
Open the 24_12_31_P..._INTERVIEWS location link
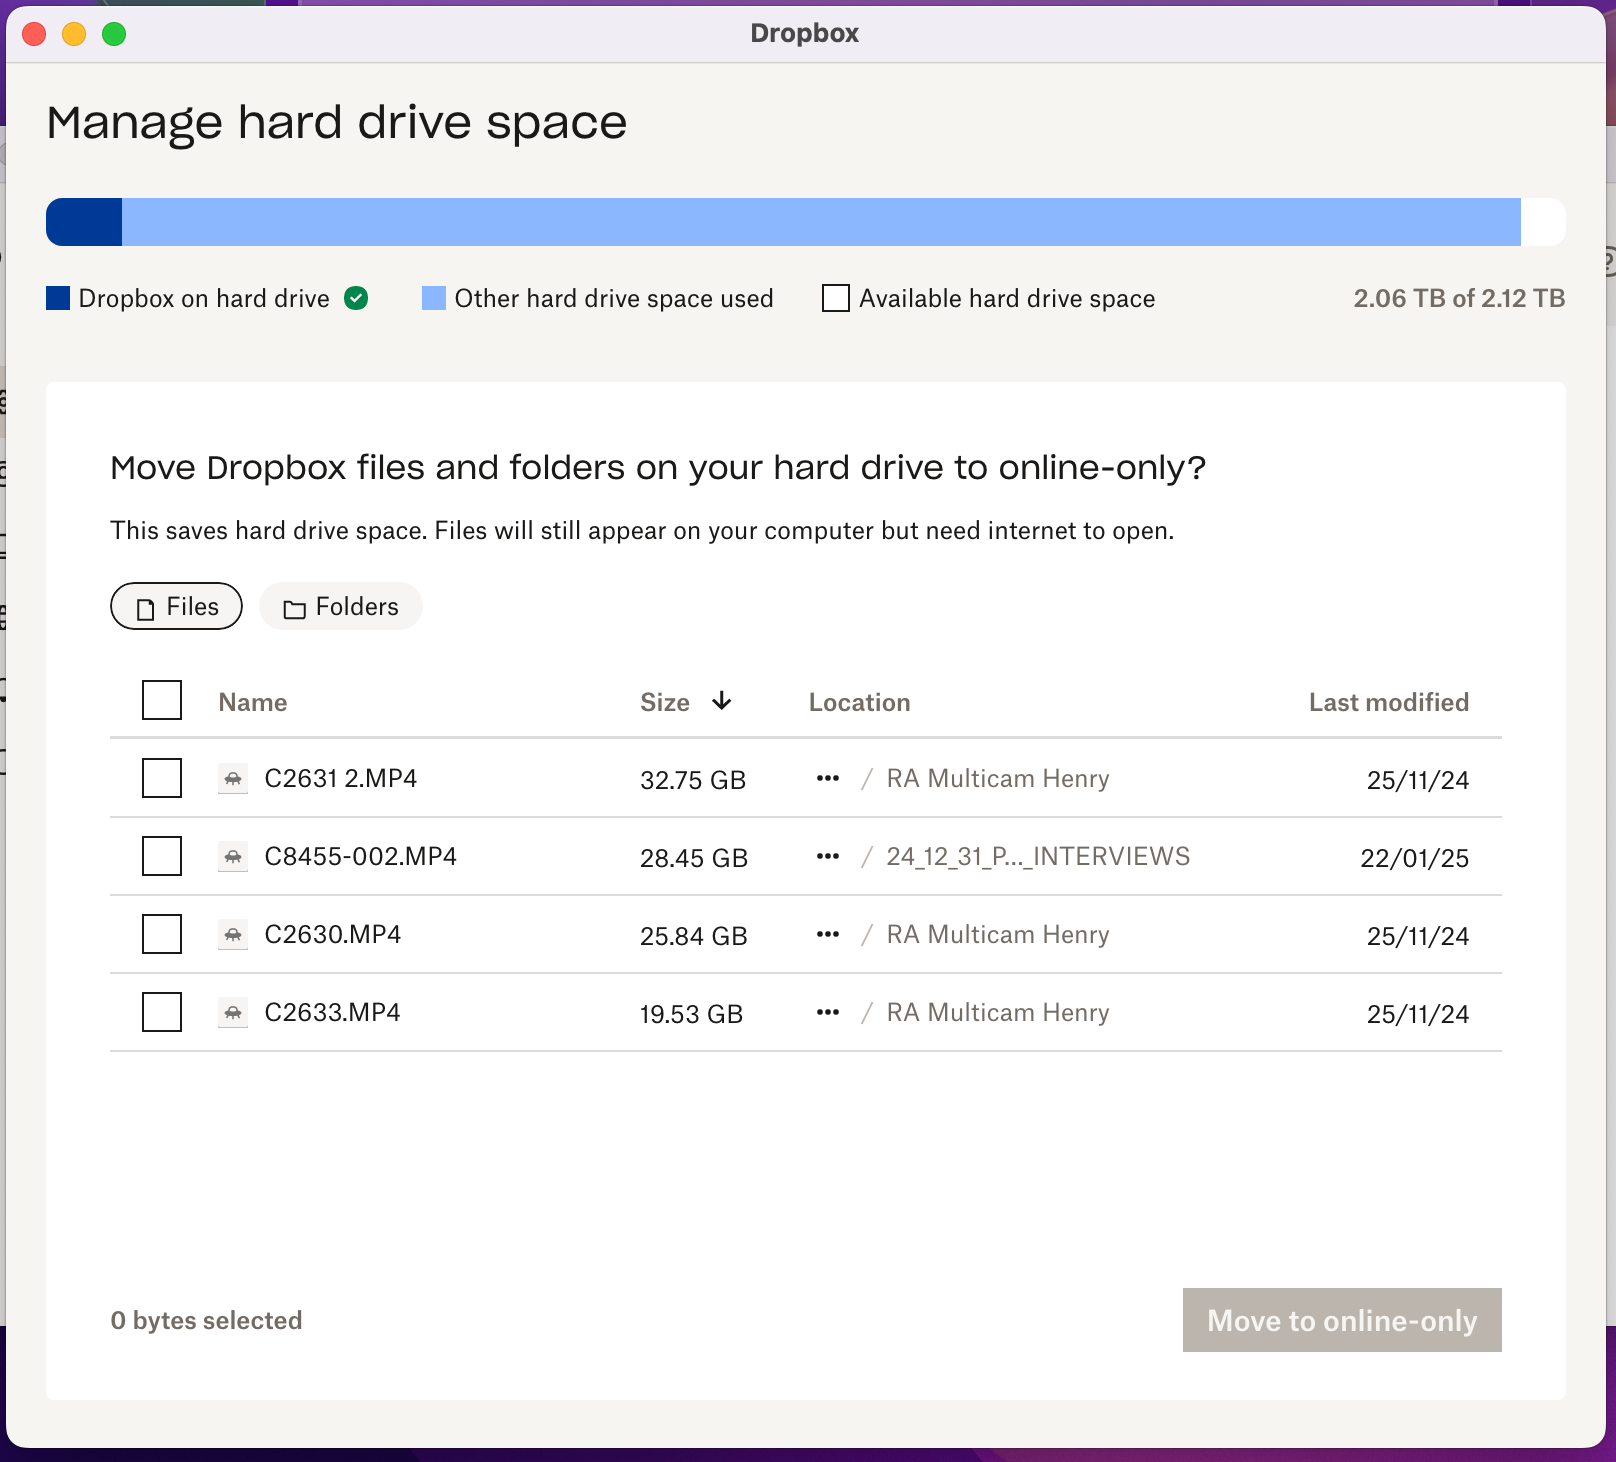pyautogui.click(x=1038, y=857)
